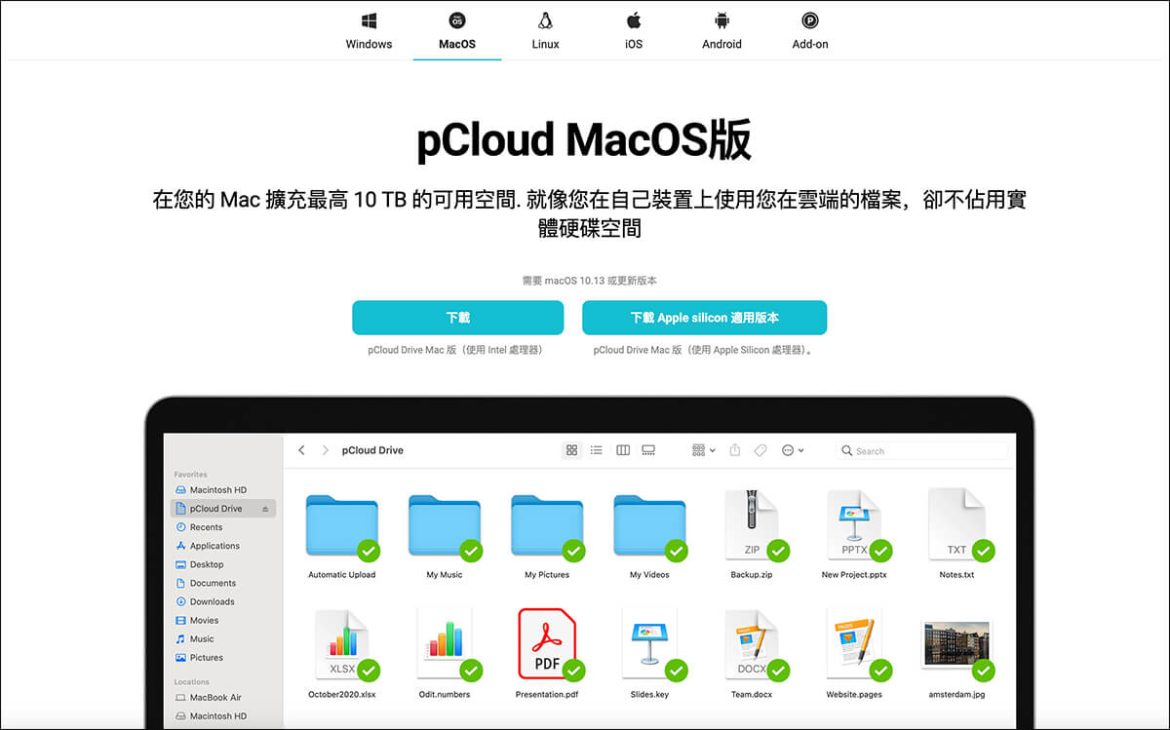This screenshot has height=730, width=1170.
Task: Click the Share icon in the toolbar
Action: click(x=735, y=450)
